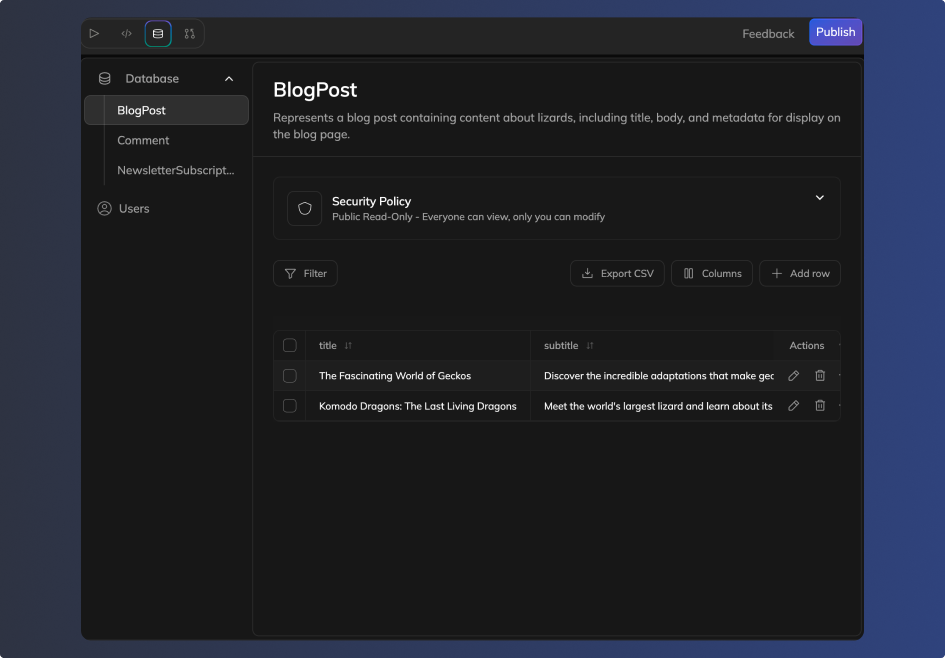This screenshot has width=945, height=658.
Task: Edit the Komodo Dragons row with pencil icon
Action: click(794, 406)
